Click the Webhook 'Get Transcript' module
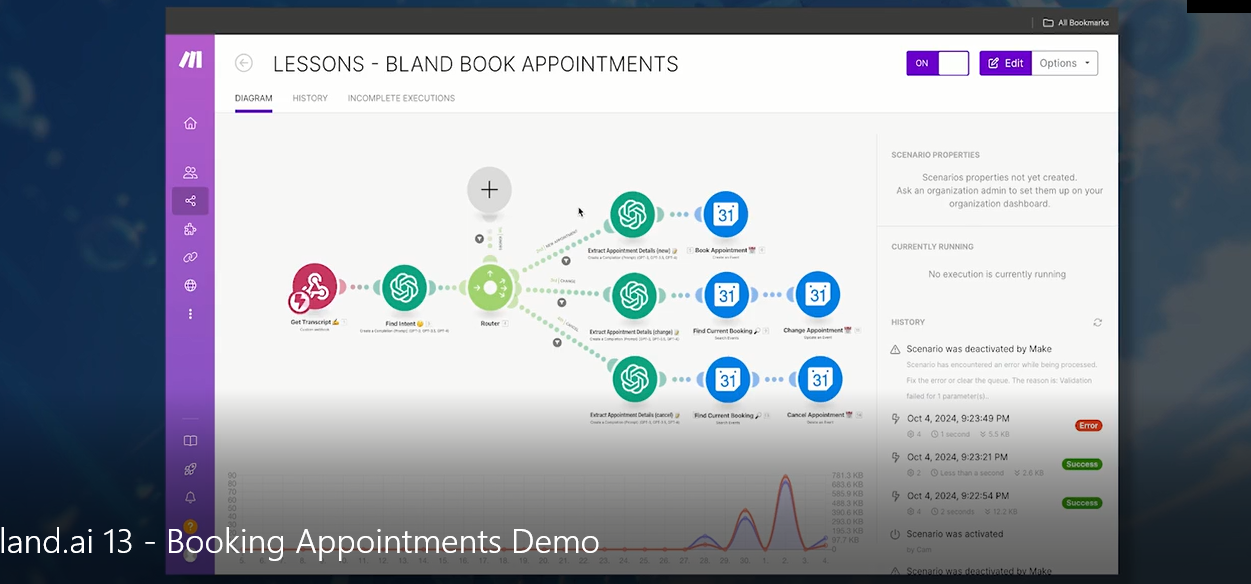Image resolution: width=1251 pixels, height=584 pixels. pos(315,288)
